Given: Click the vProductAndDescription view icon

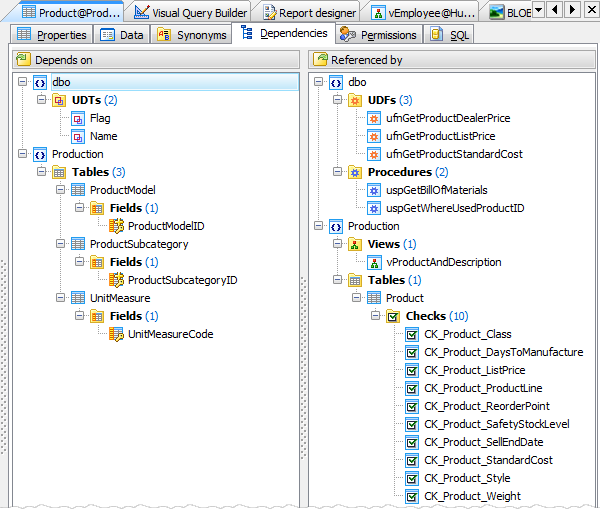Looking at the screenshot, I should click(374, 262).
